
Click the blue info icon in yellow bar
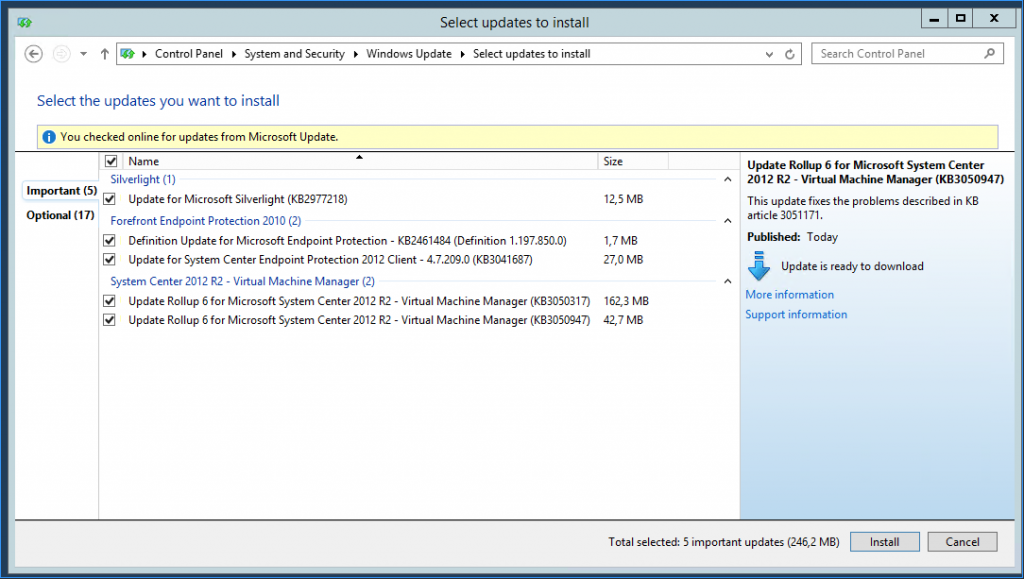pyautogui.click(x=49, y=137)
